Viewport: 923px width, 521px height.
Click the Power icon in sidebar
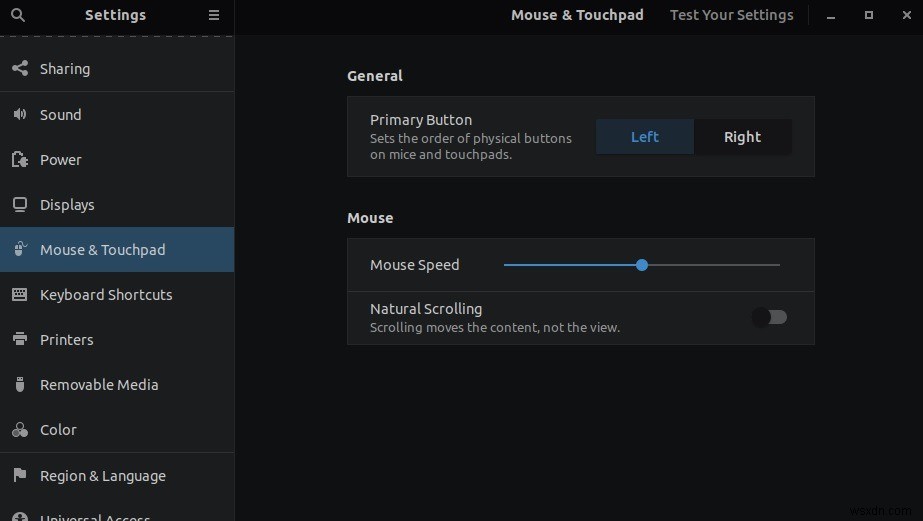tap(19, 160)
